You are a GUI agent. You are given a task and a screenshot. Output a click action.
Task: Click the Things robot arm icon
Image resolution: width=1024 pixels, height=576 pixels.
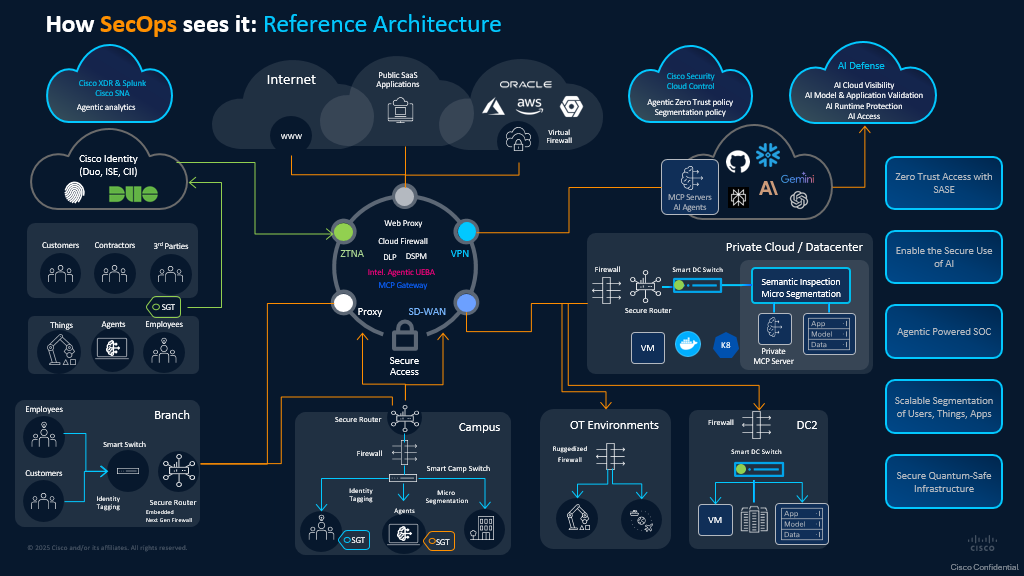click(60, 351)
